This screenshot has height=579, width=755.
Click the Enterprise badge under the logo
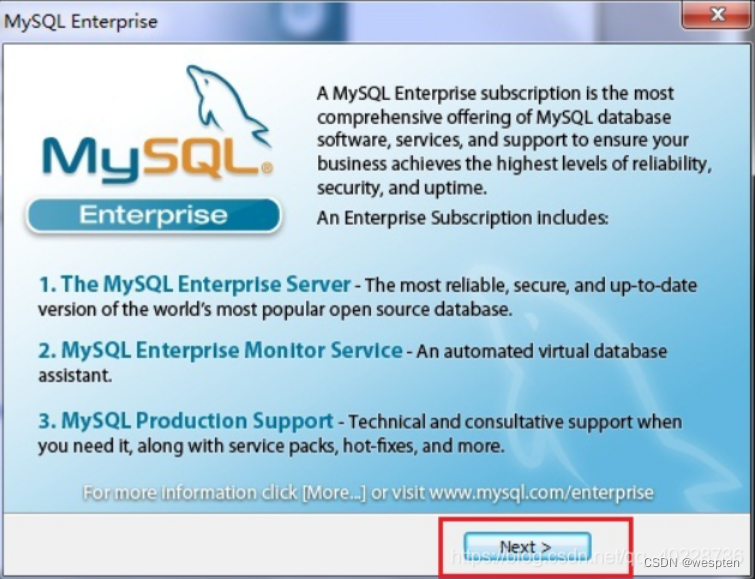154,215
